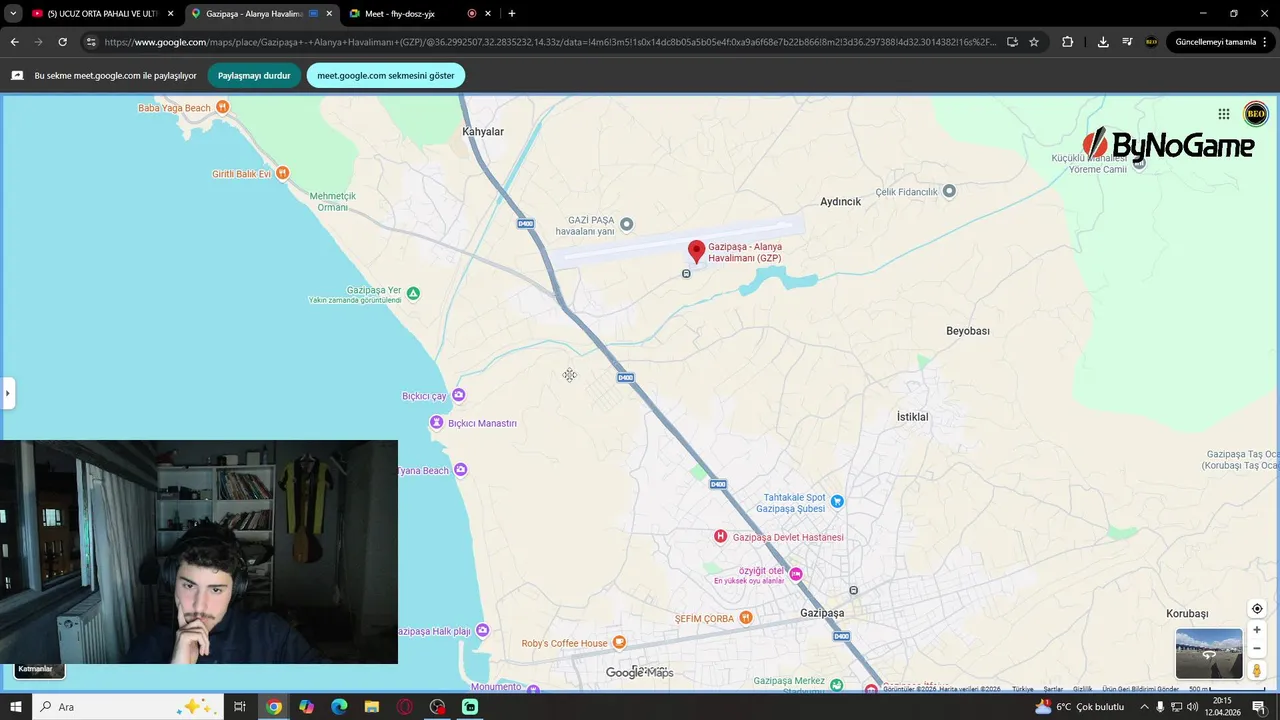Click the ŞEFİM ÇORBA restaurant marker
Image resolution: width=1280 pixels, height=720 pixels.
[744, 618]
